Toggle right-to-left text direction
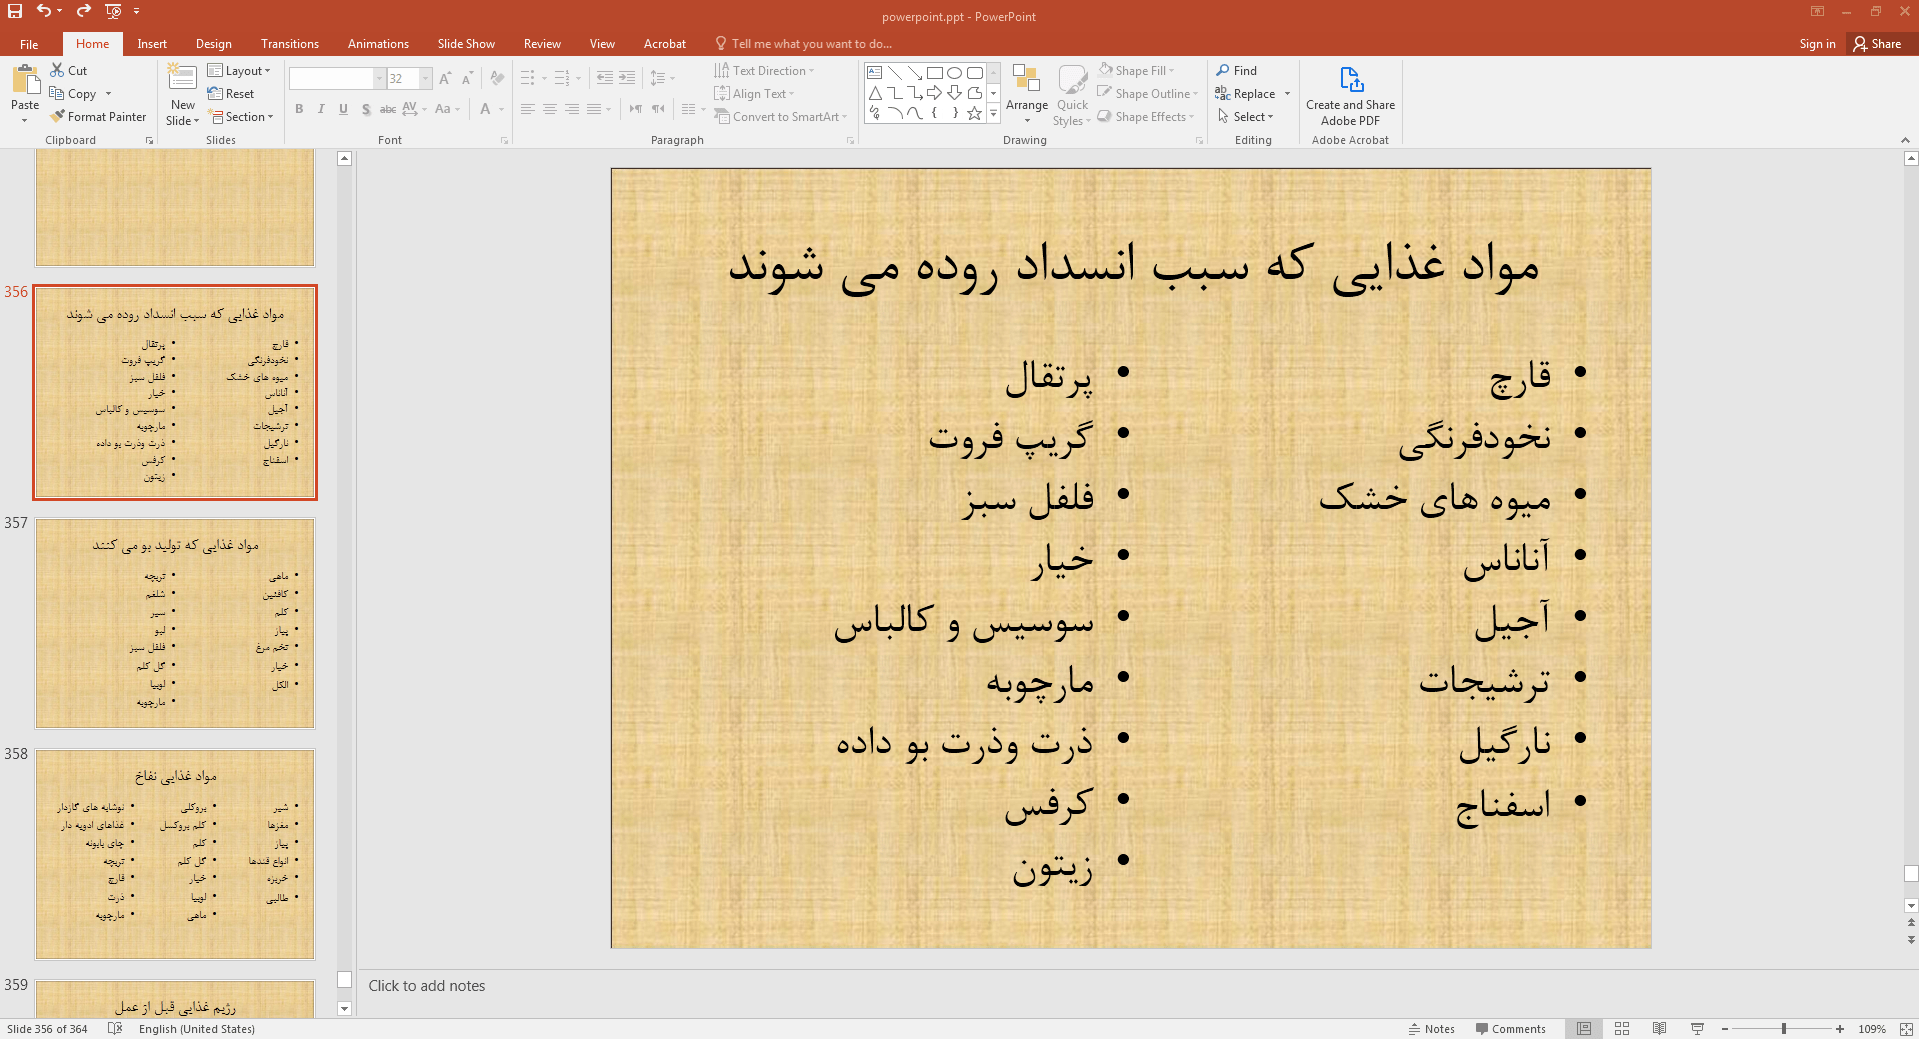 658,109
